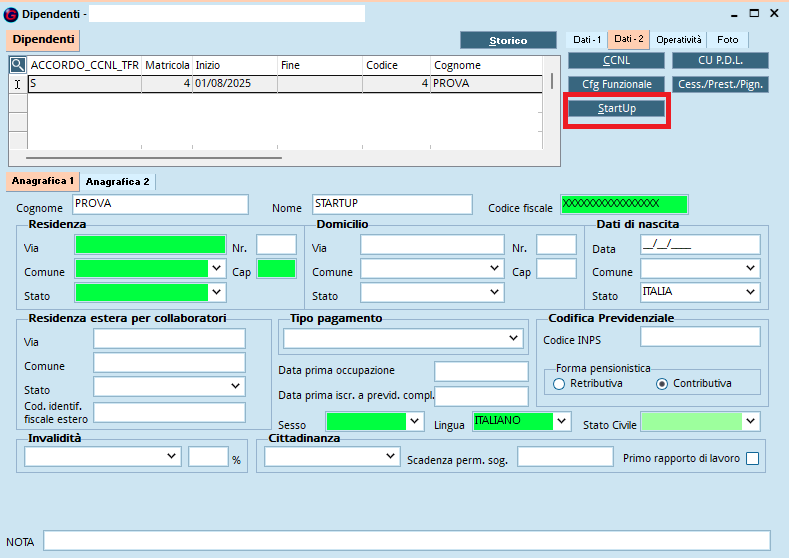Click the Codice fiscale field
The height and width of the screenshot is (558, 789).
[x=624, y=204]
